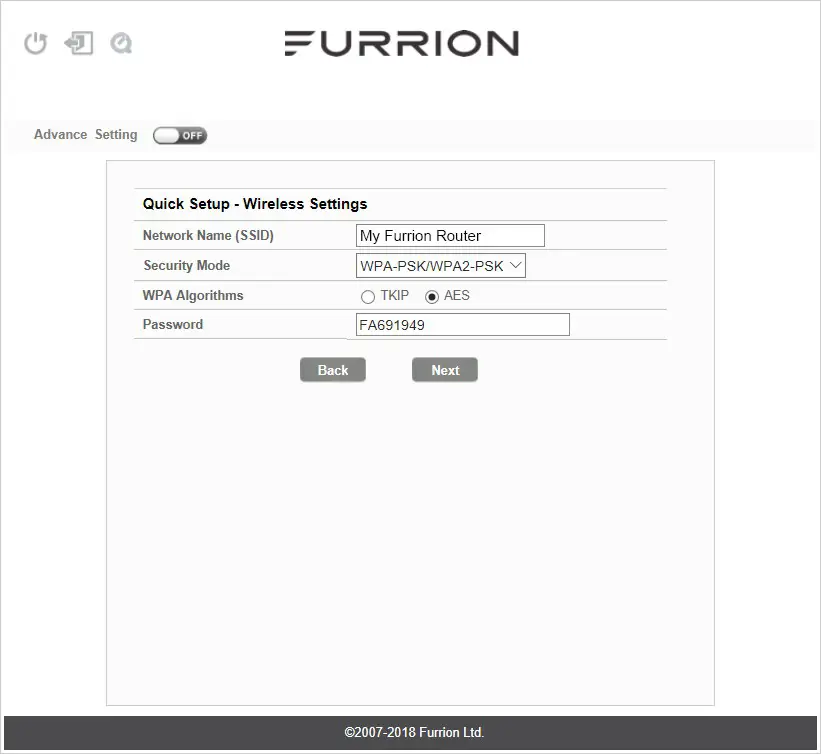Click the WPA Algorithms row label
The width and height of the screenshot is (821, 754).
click(x=191, y=296)
